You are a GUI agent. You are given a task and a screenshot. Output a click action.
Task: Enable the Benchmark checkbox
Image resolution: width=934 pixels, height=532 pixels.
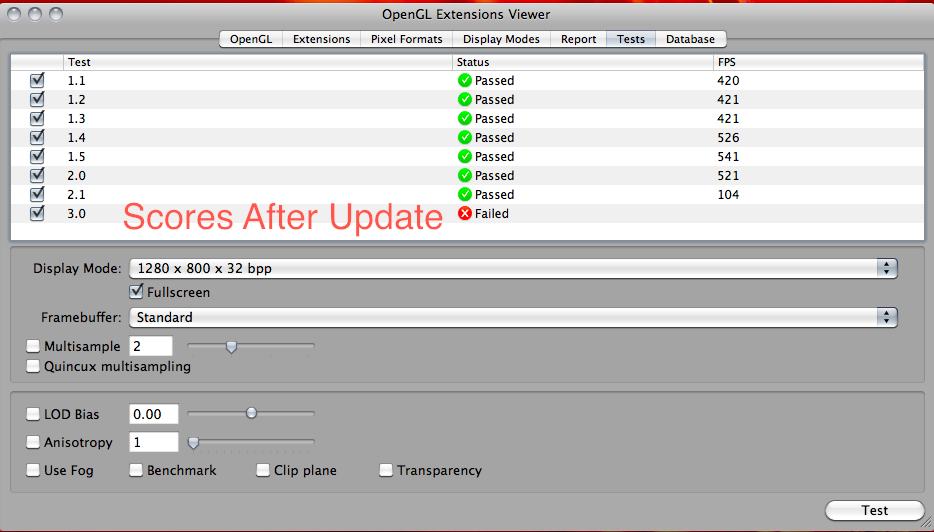[x=136, y=470]
